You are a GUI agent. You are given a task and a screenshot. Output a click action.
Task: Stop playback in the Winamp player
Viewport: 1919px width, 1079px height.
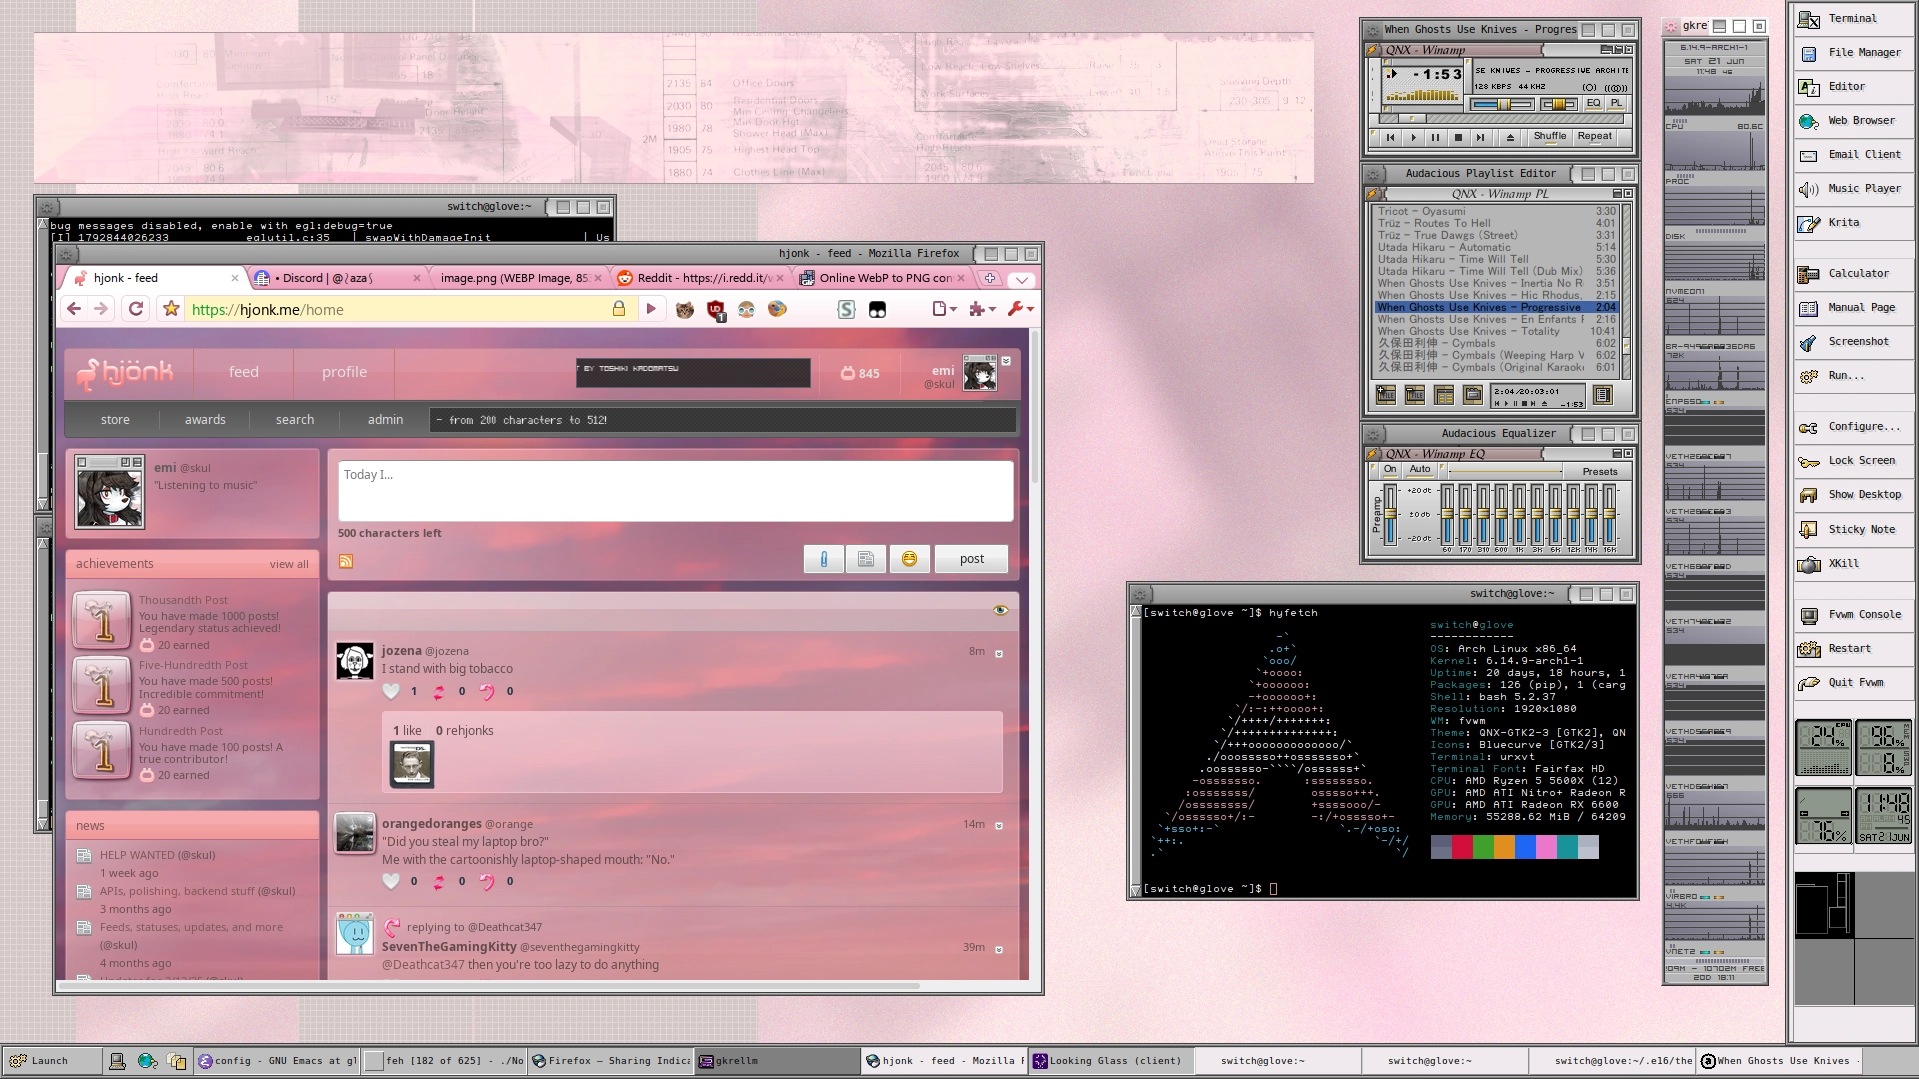[1458, 137]
